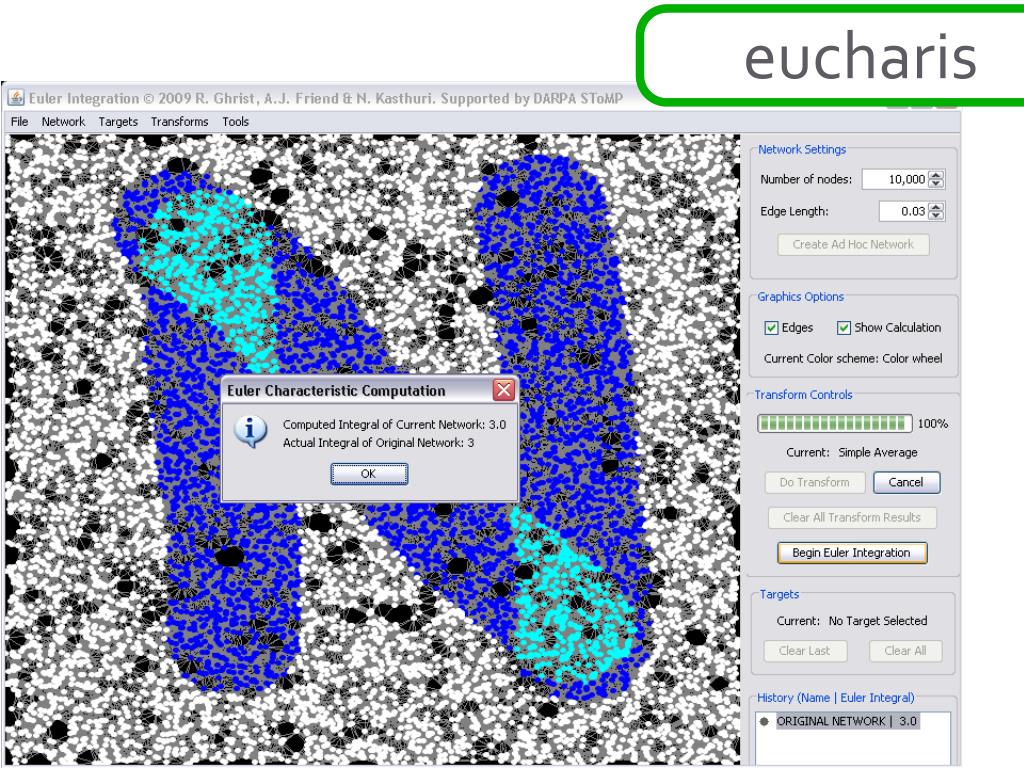The height and width of the screenshot is (768, 1024).
Task: Decrease Edge Length with down arrow
Action: click(x=936, y=216)
